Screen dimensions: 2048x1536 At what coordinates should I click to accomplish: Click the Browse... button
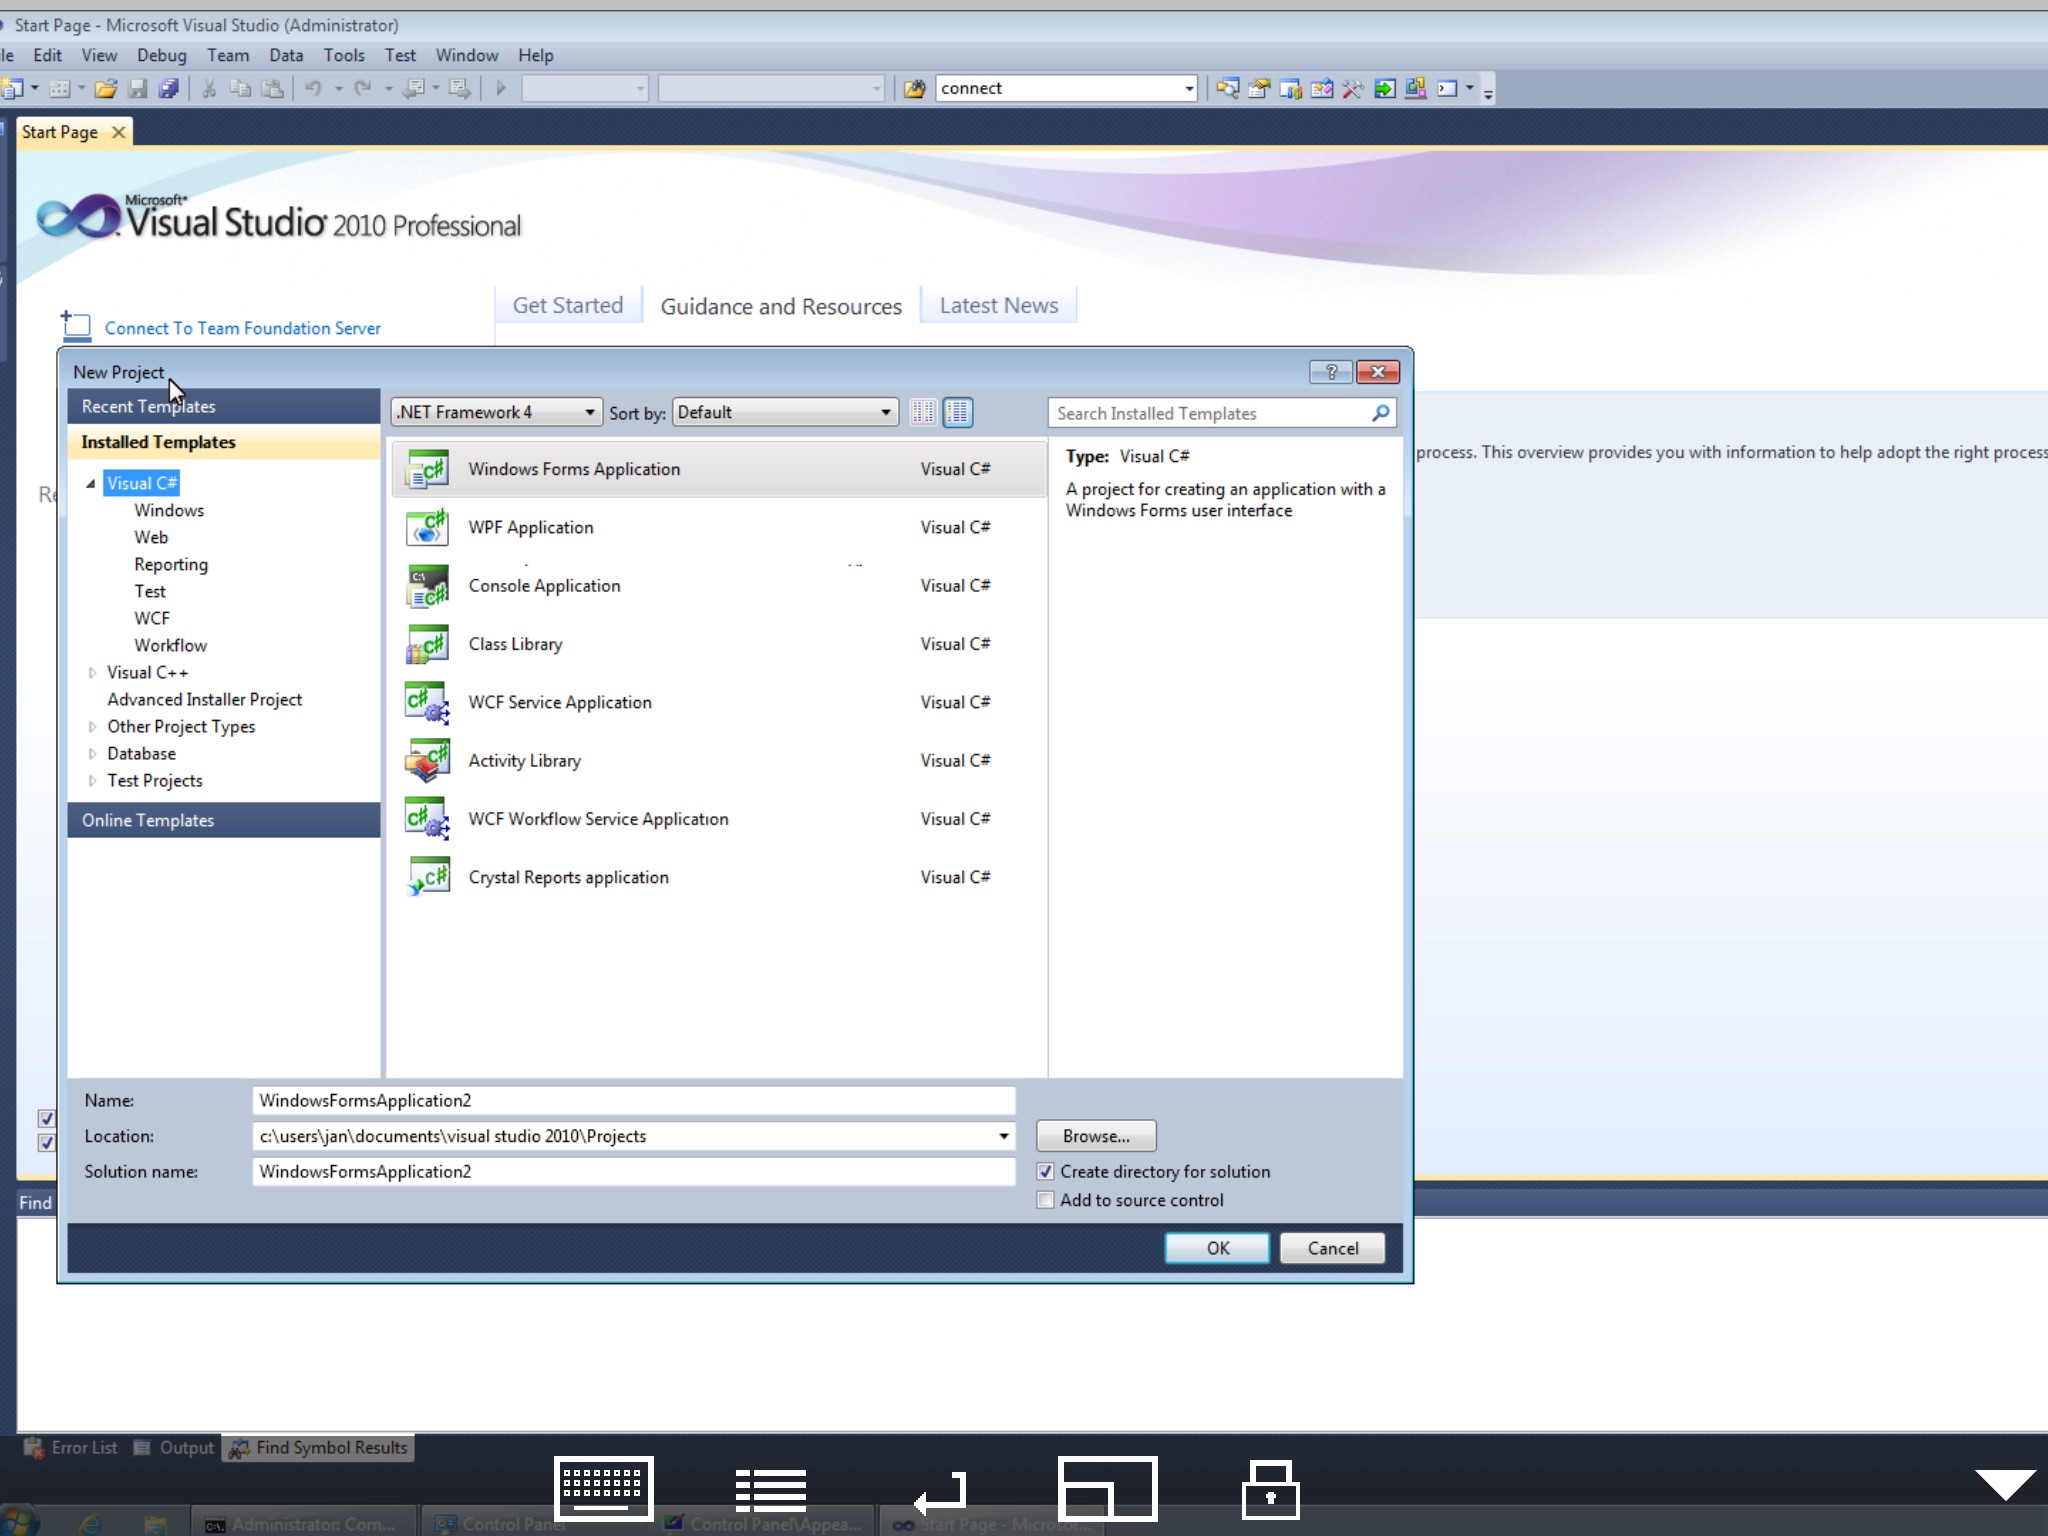(x=1096, y=1136)
